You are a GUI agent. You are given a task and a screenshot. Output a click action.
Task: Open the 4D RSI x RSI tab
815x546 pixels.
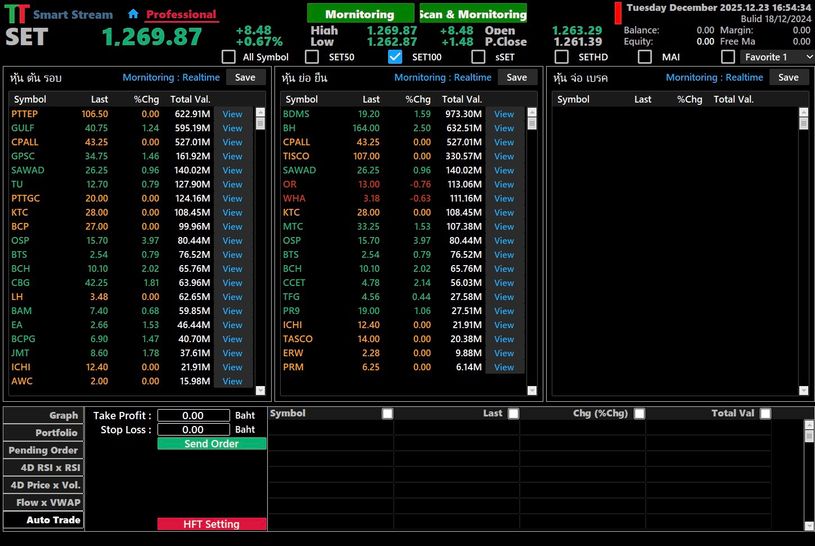tap(43, 468)
